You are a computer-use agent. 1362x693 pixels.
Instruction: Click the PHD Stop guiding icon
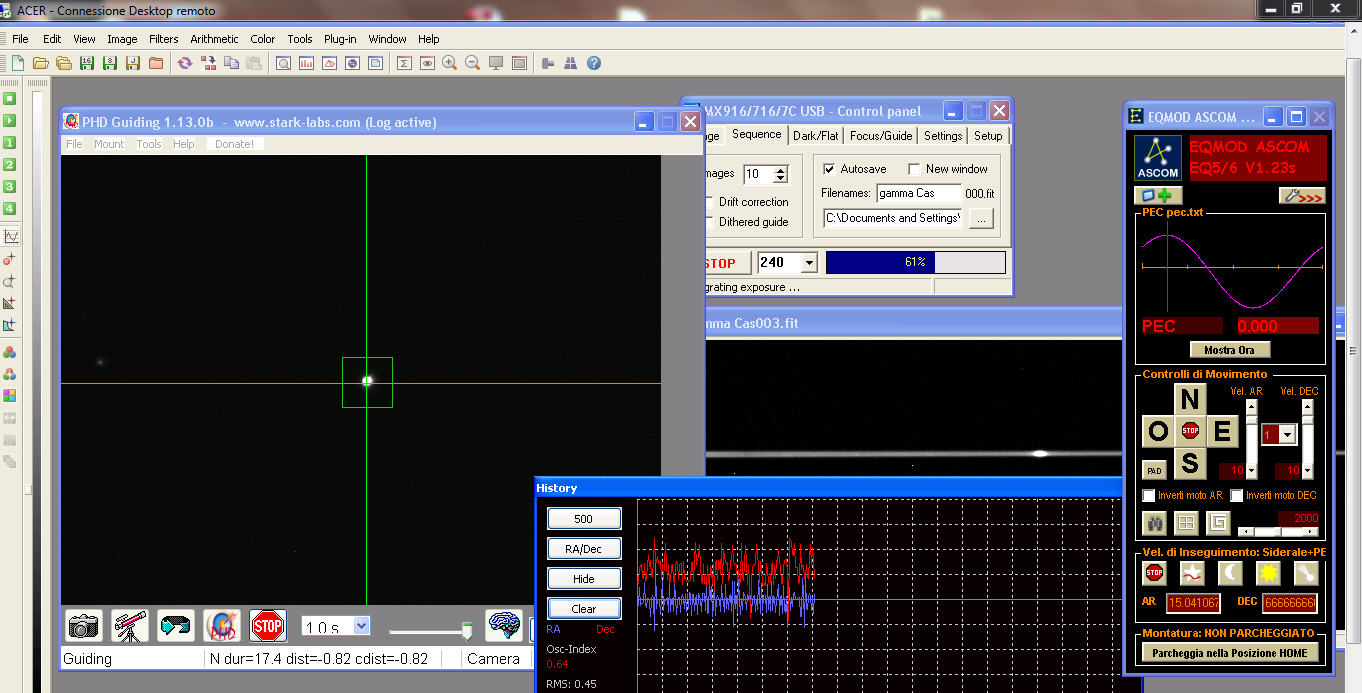(268, 626)
